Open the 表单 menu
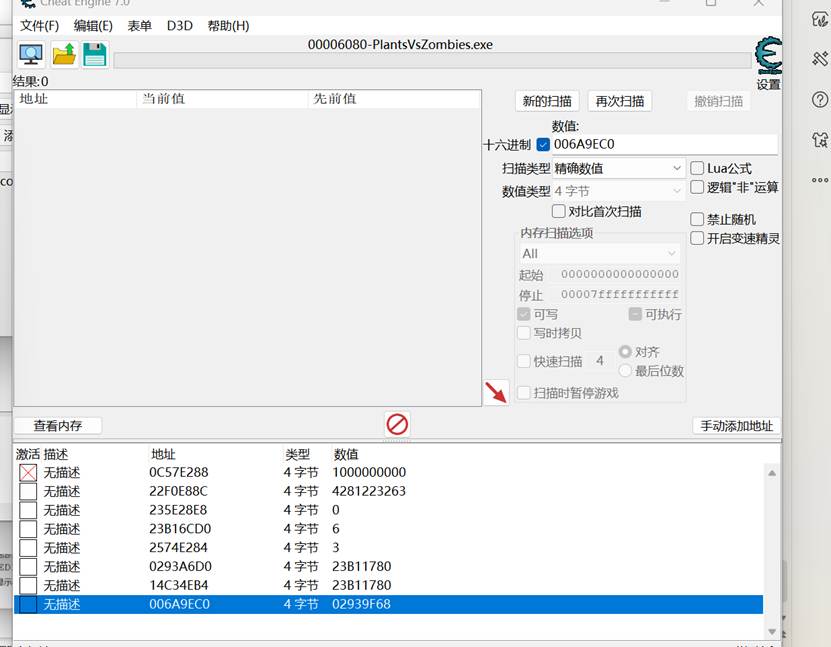This screenshot has height=647, width=831. coord(139,25)
